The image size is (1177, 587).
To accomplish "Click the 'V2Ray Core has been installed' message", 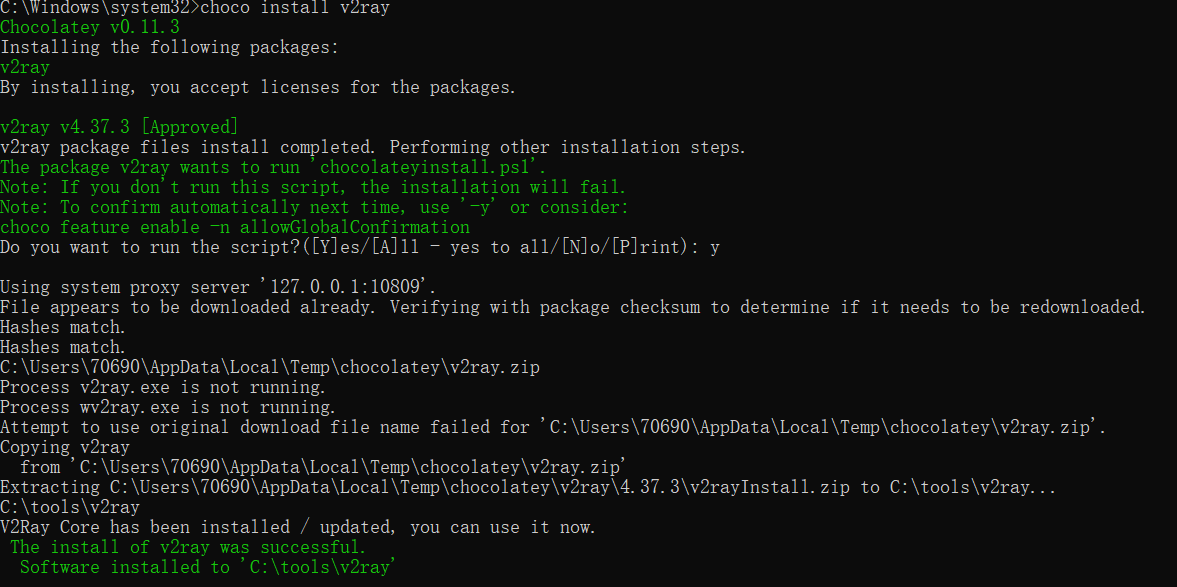I will point(298,528).
